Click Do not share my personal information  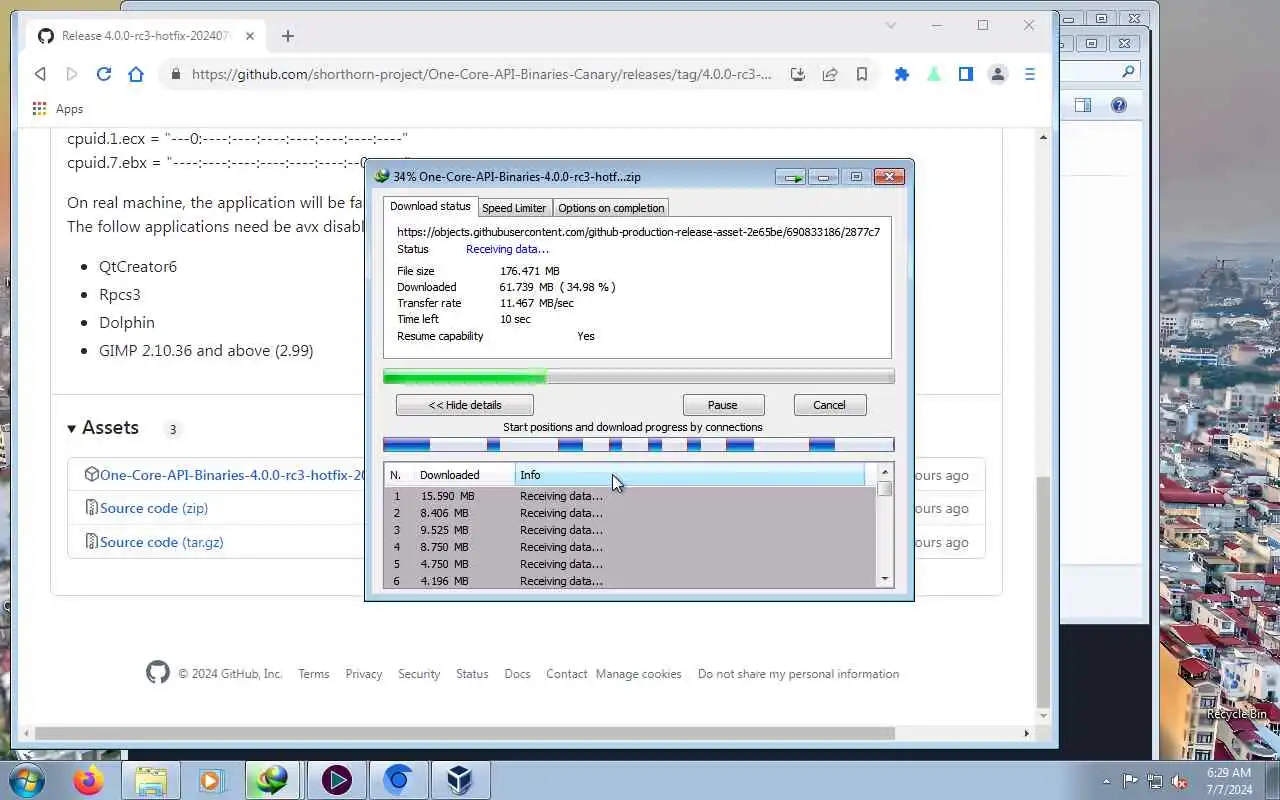[798, 674]
